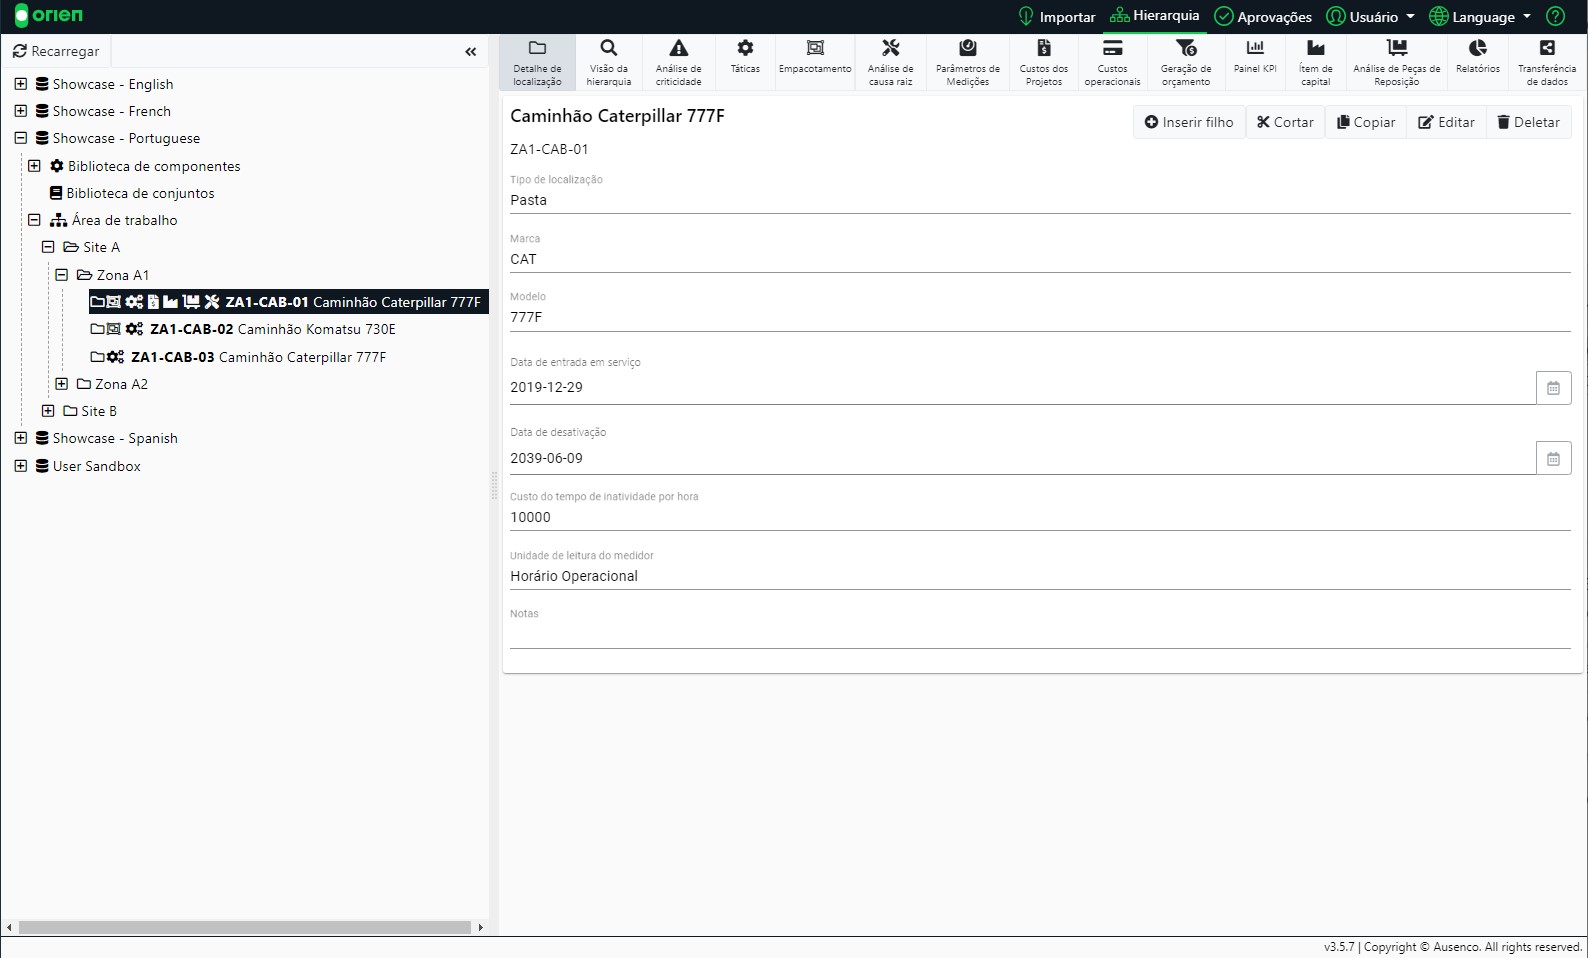Screen dimensions: 1588x958
Task: Click the Editar button
Action: tap(1446, 122)
